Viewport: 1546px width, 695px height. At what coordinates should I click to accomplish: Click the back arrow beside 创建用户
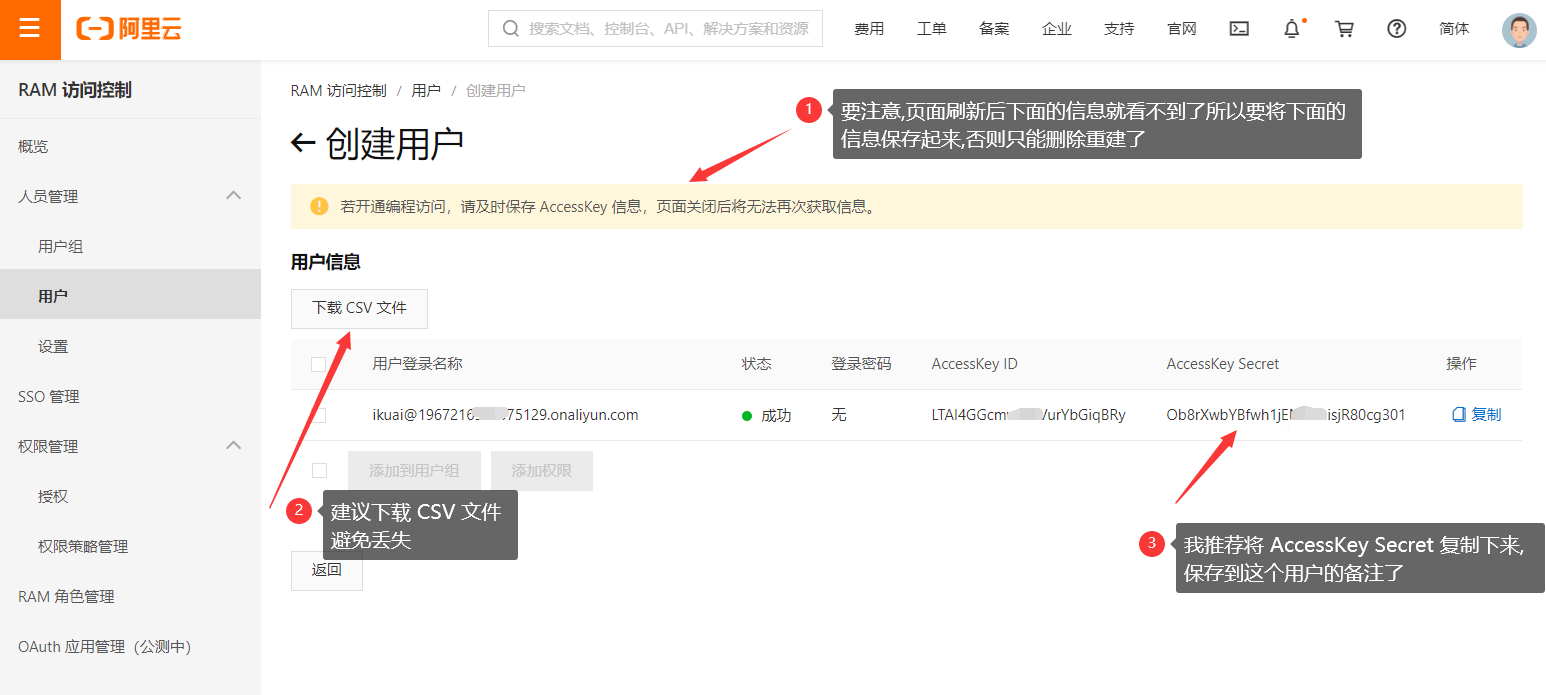tap(303, 143)
